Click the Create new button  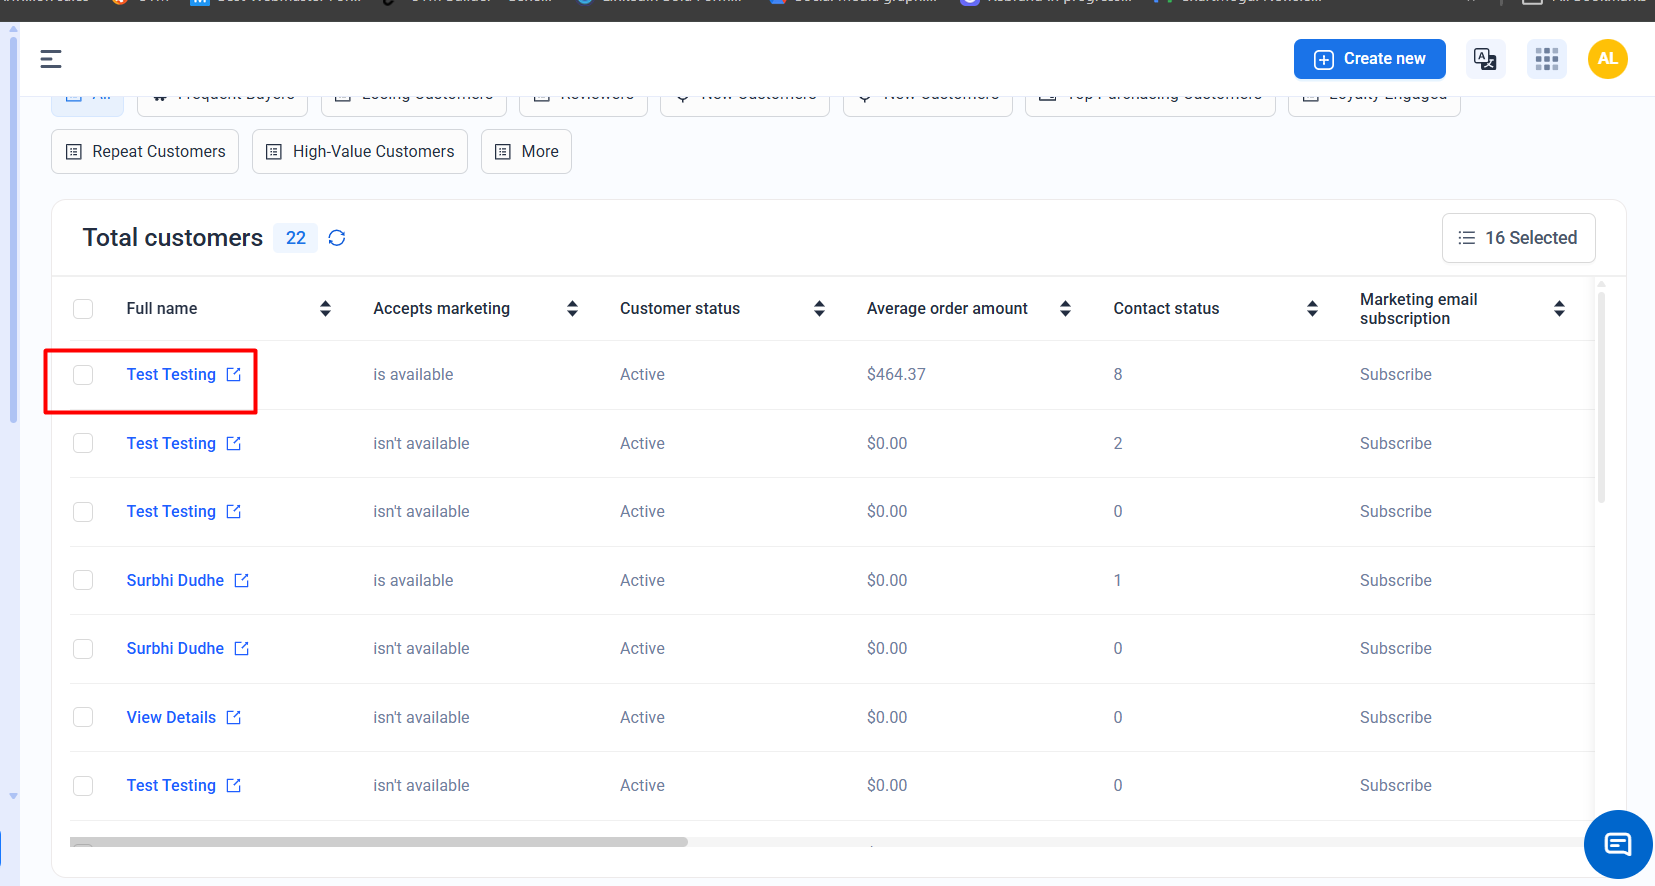click(x=1369, y=59)
